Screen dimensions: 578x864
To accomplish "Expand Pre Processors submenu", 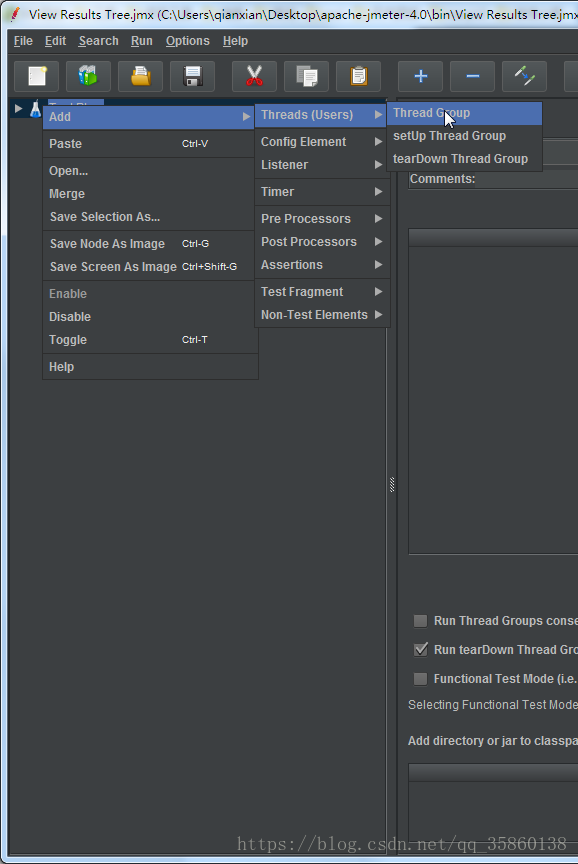I will 322,219.
